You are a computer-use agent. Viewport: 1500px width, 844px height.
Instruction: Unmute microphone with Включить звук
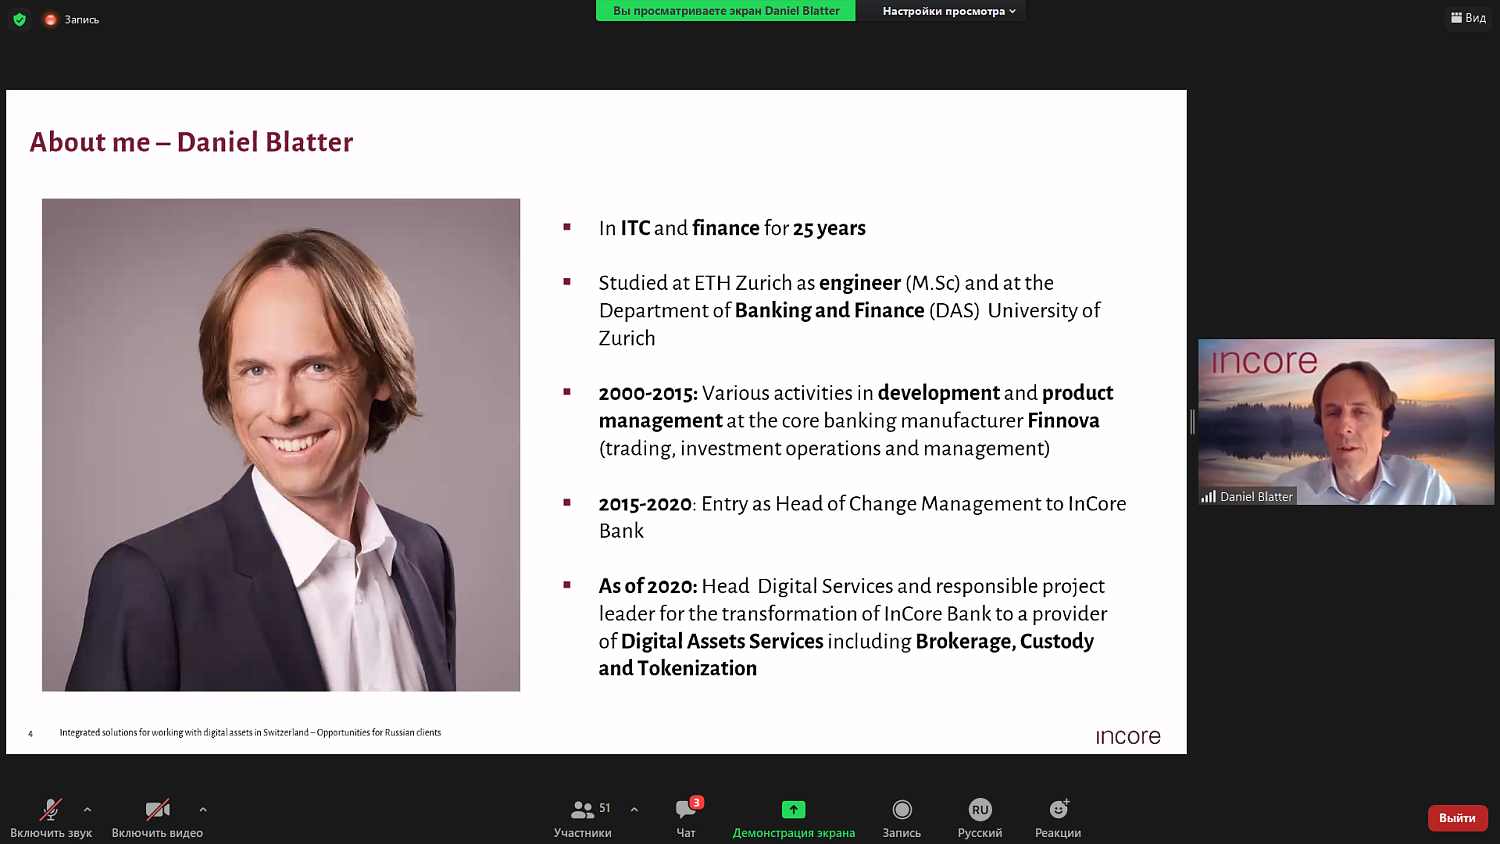(x=51, y=818)
